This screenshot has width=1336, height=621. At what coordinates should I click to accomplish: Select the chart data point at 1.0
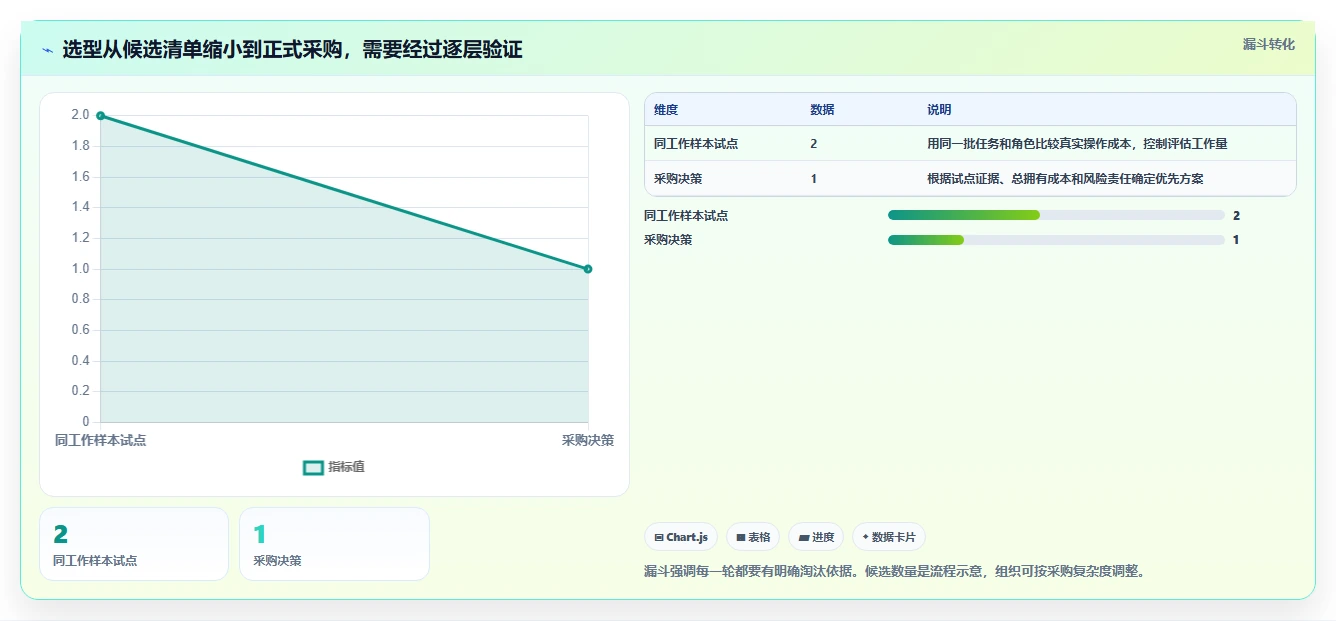[x=588, y=268]
